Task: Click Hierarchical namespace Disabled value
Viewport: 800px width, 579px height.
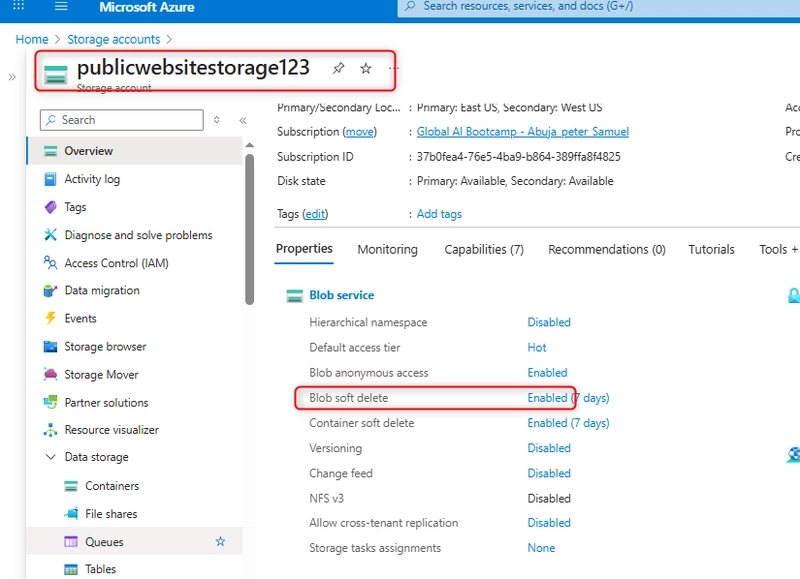Action: [549, 322]
